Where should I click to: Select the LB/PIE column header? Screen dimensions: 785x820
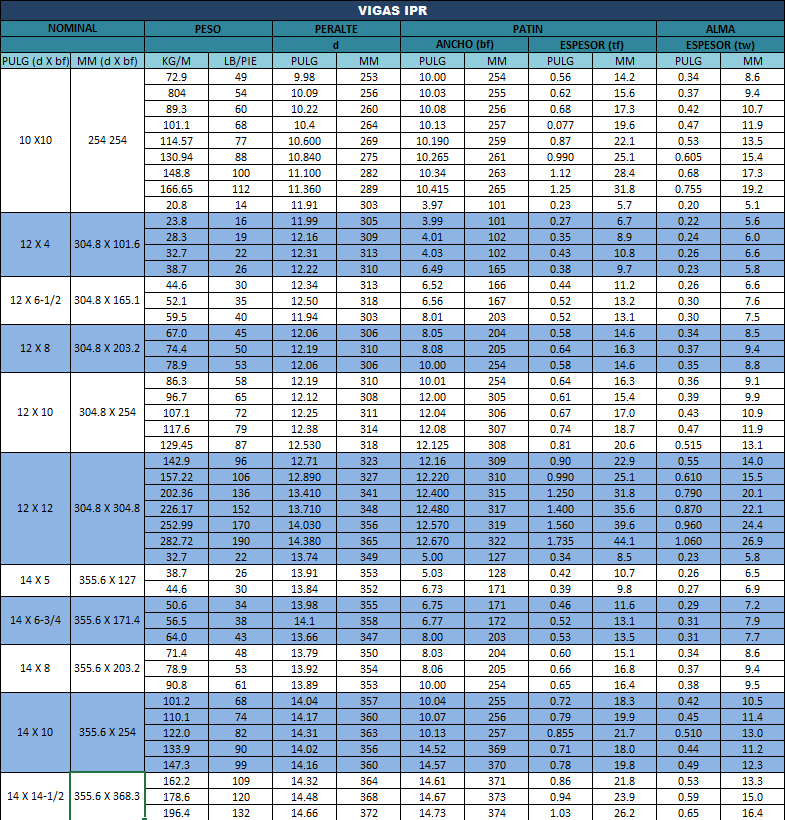pos(240,61)
